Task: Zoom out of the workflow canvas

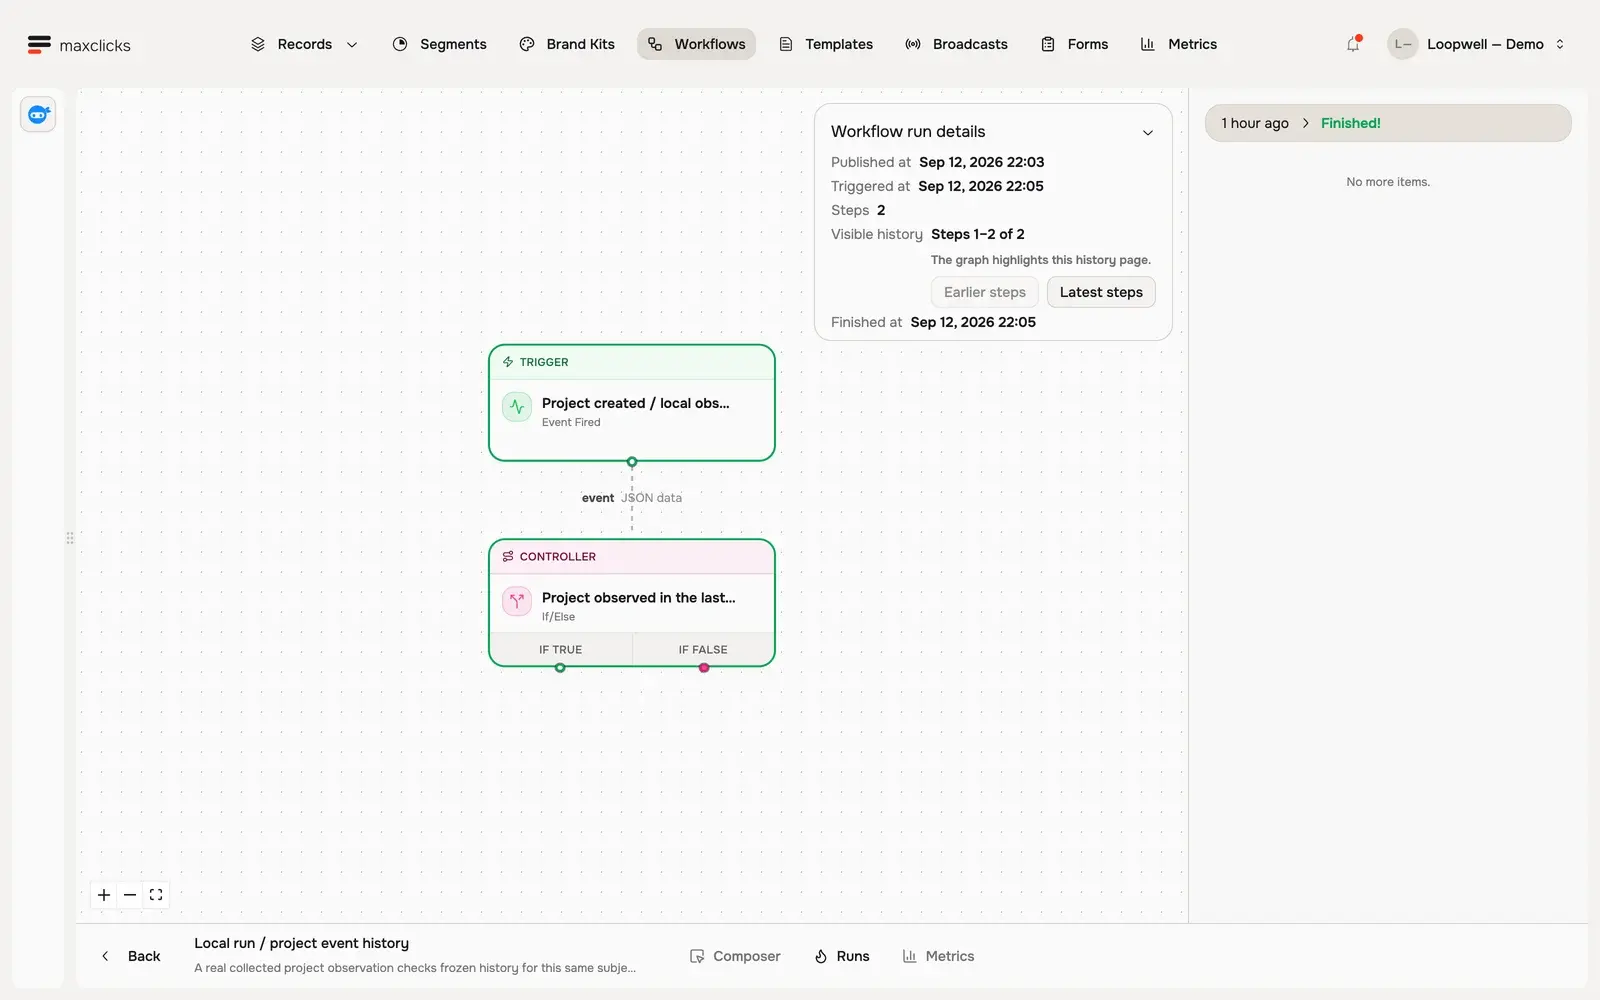Action: click(130, 895)
